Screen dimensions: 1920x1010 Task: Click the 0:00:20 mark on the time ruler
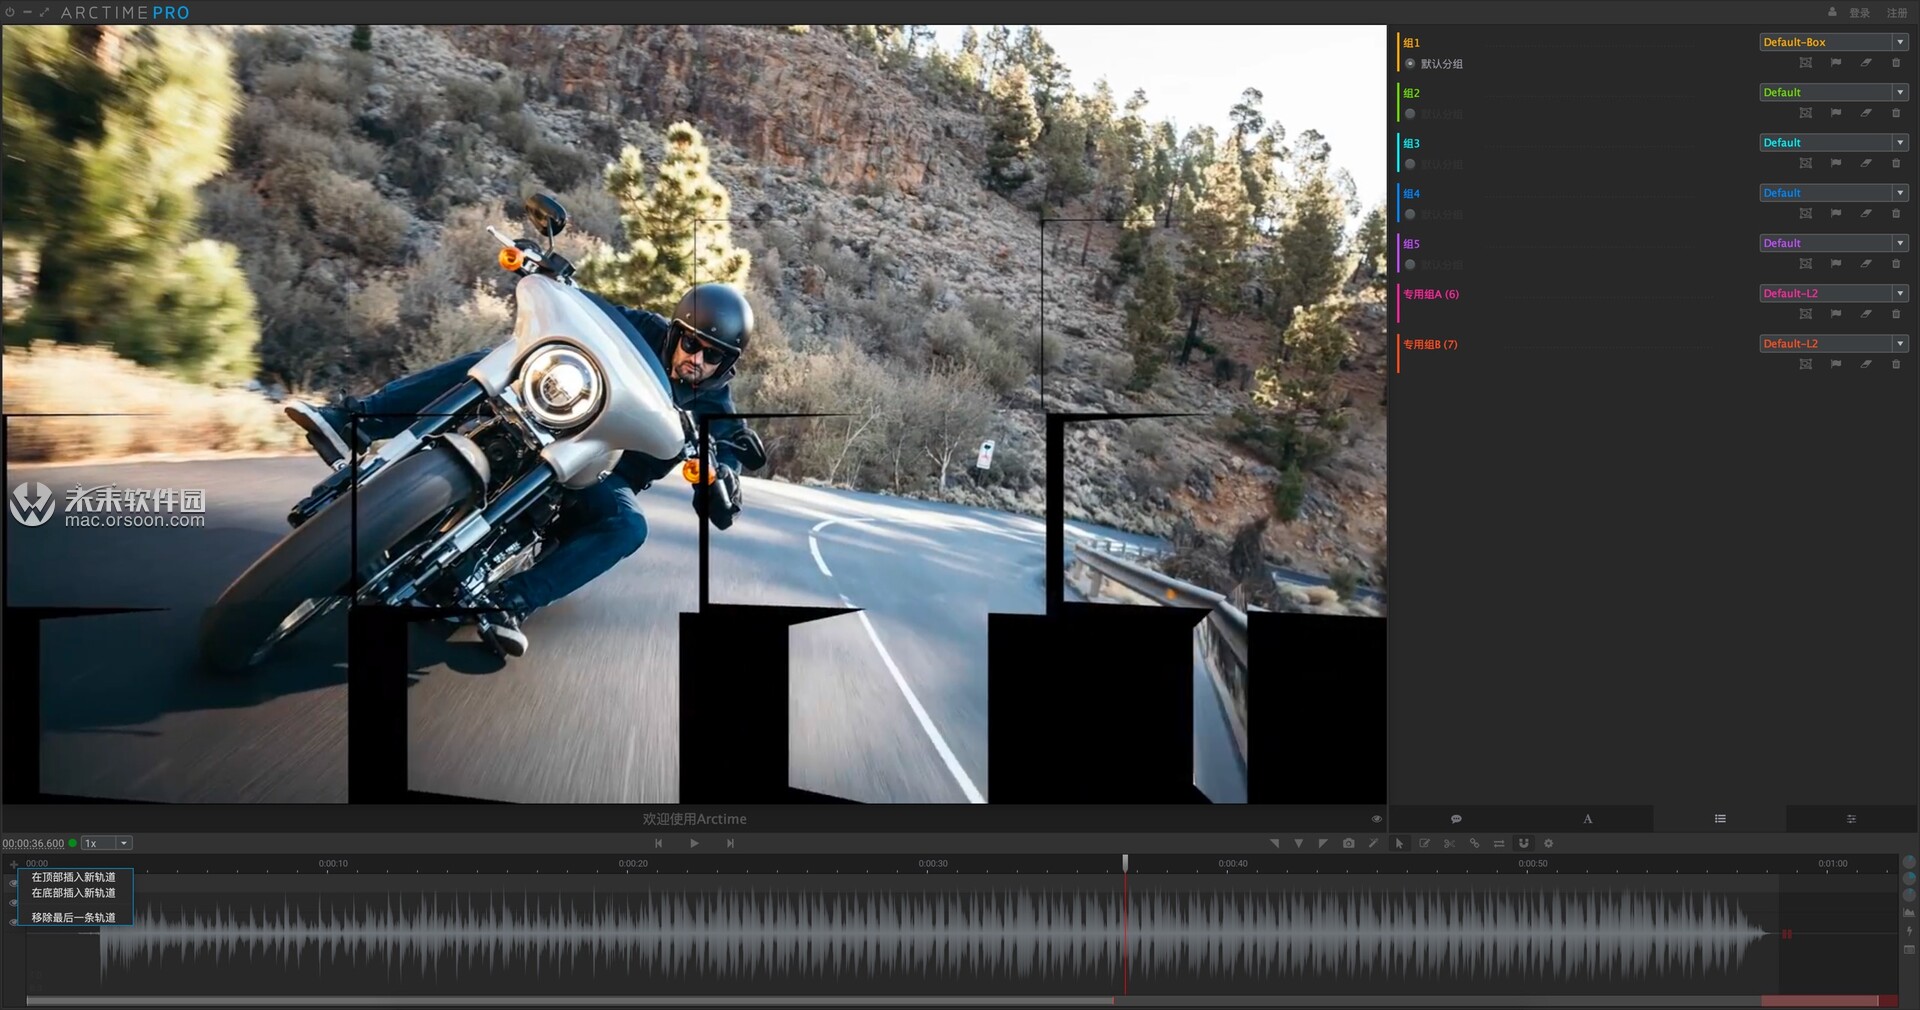[x=633, y=863]
